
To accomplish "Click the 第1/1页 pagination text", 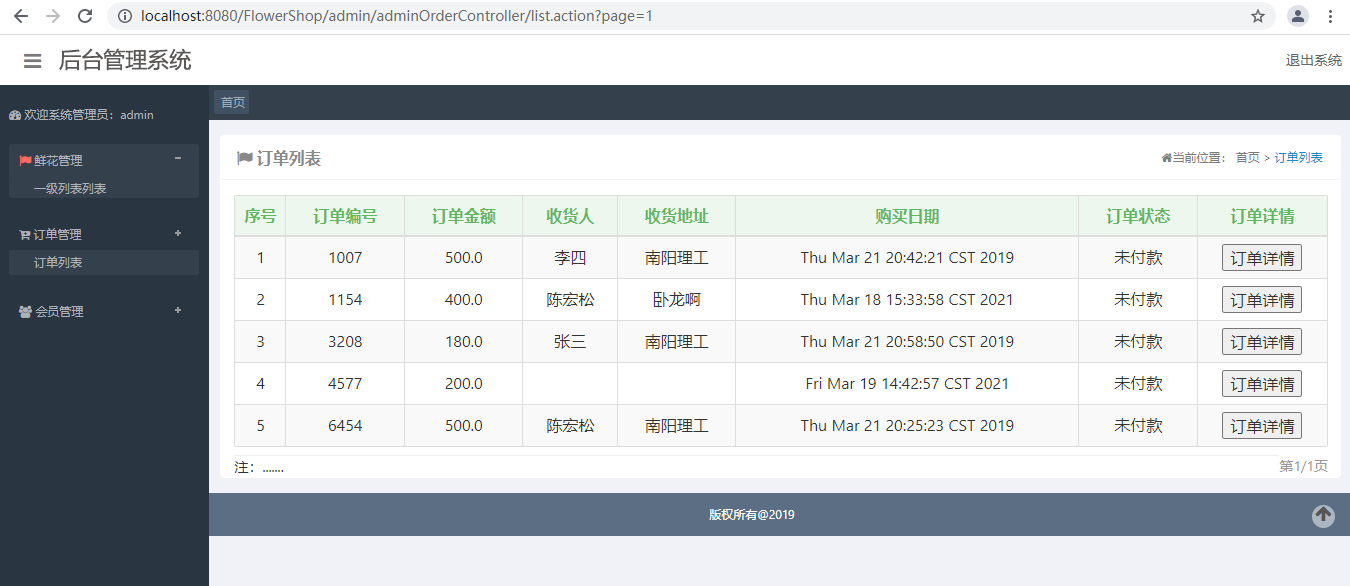I will click(x=1304, y=467).
